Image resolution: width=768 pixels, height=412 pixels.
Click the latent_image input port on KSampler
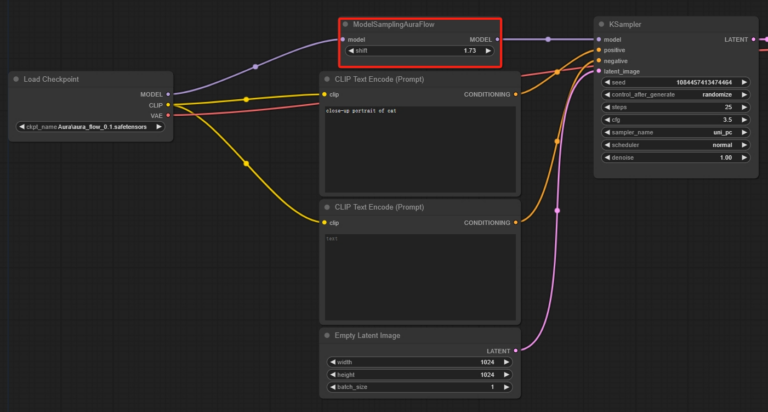(x=598, y=71)
